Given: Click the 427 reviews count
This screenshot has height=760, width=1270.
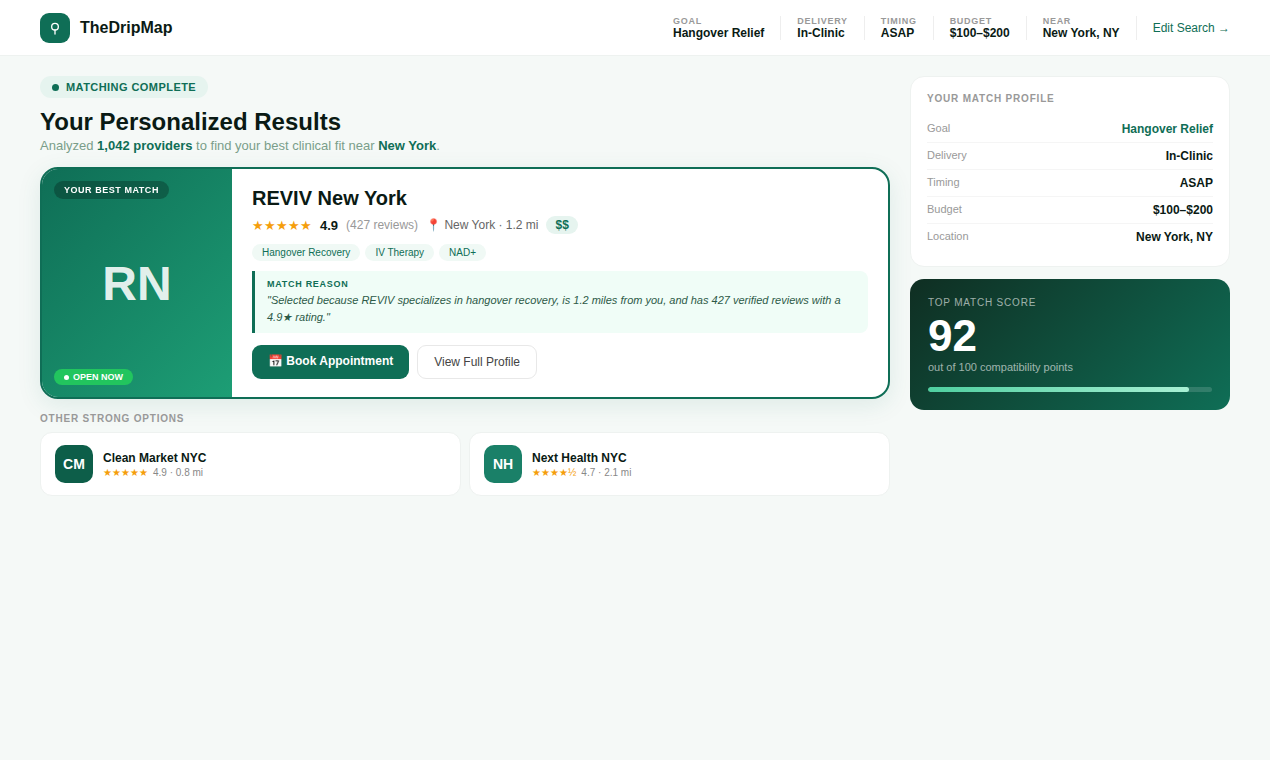Looking at the screenshot, I should pos(382,225).
